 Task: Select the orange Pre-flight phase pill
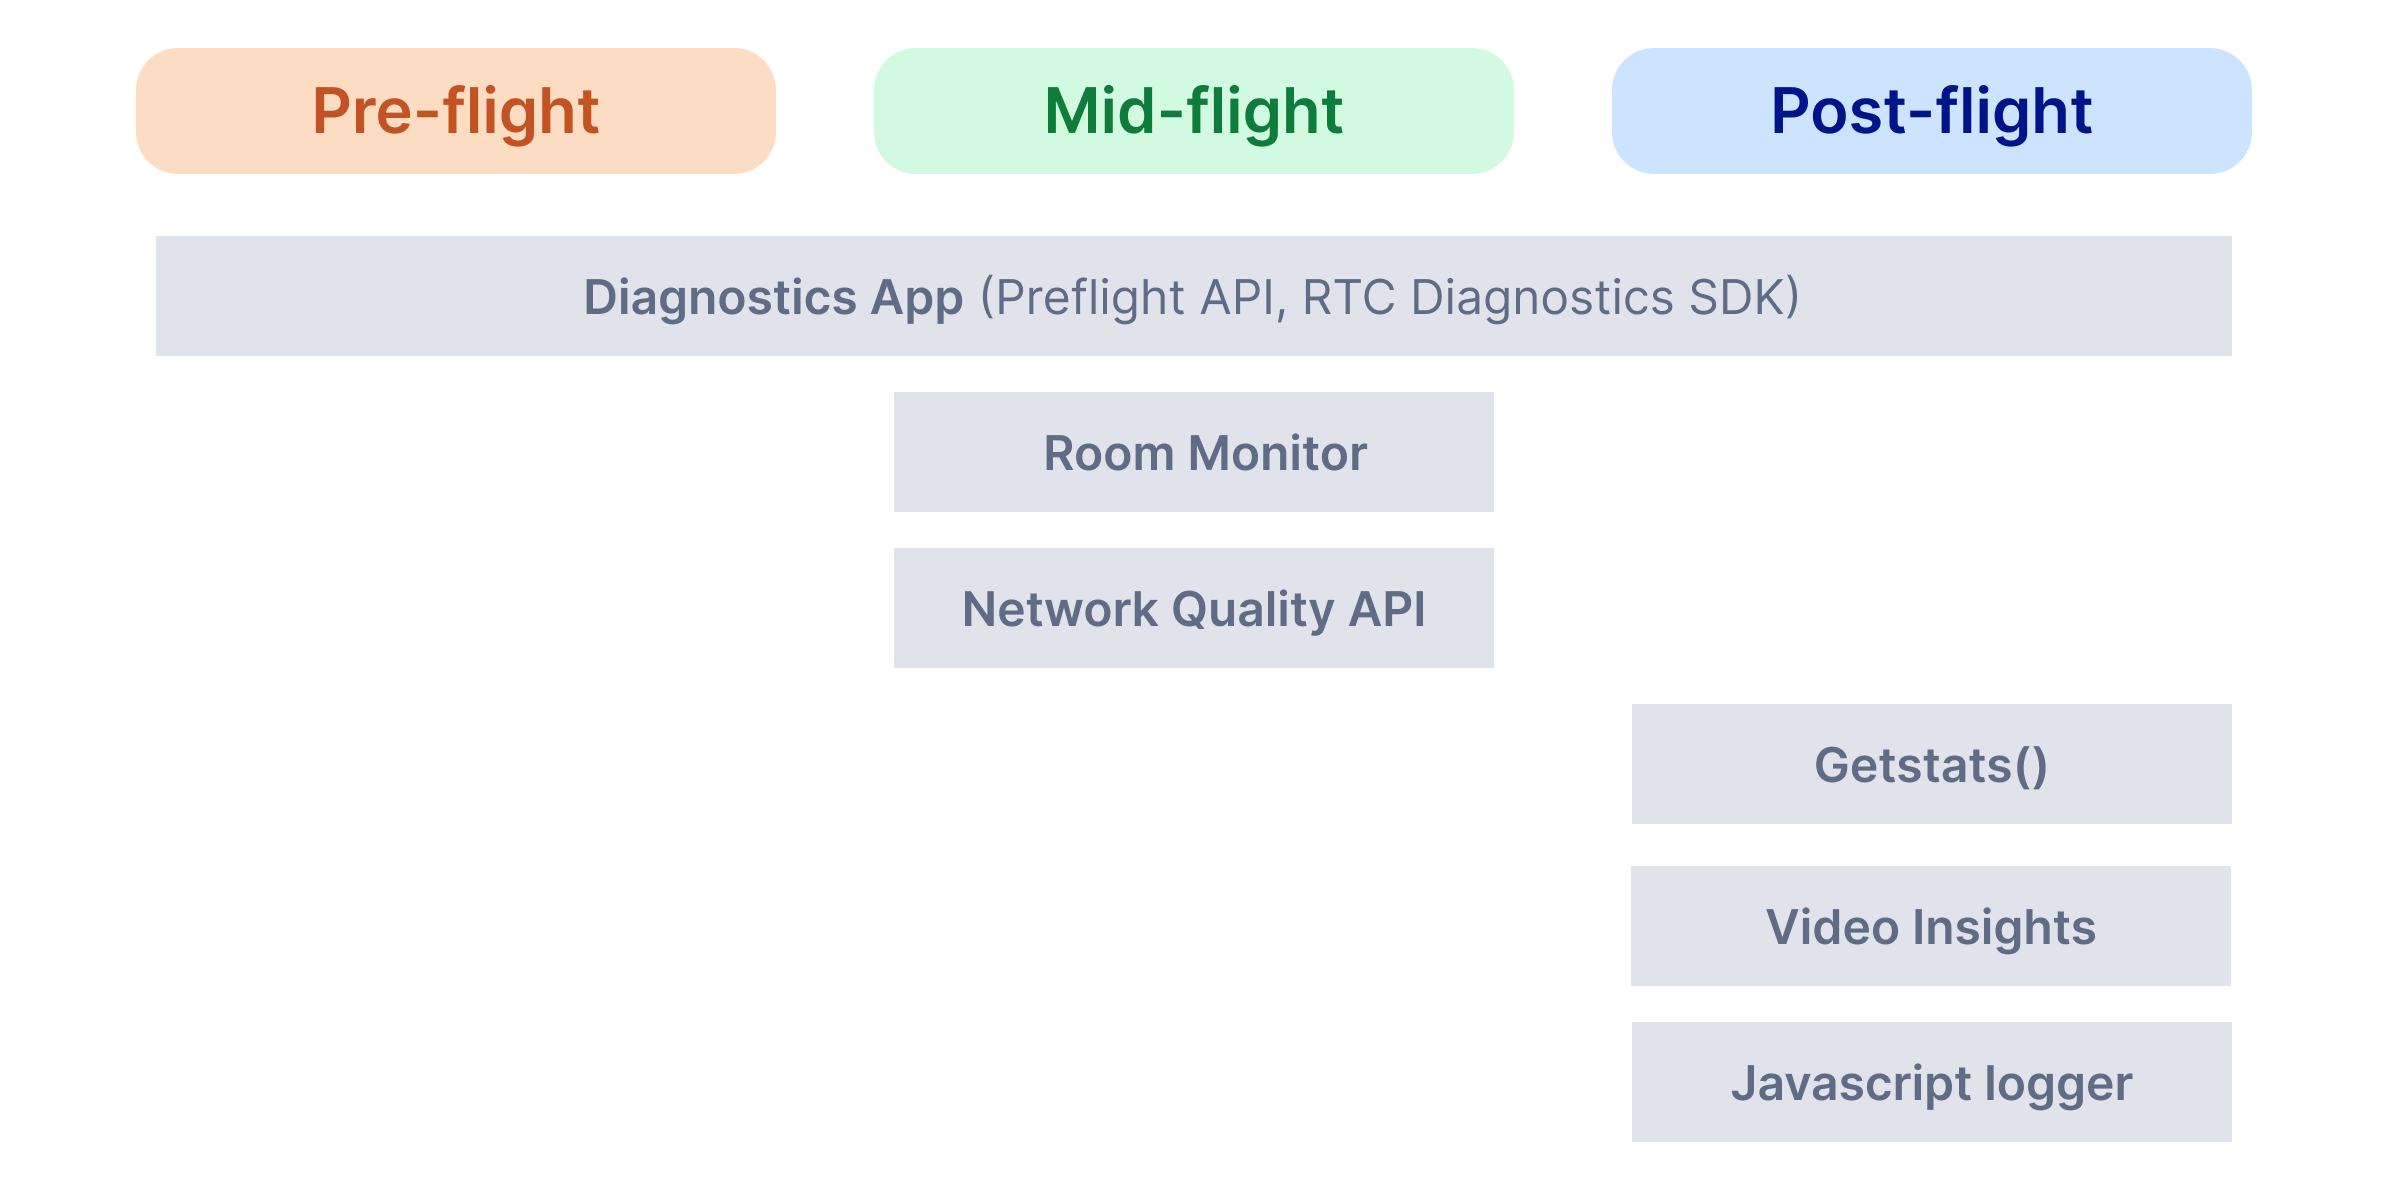point(456,111)
